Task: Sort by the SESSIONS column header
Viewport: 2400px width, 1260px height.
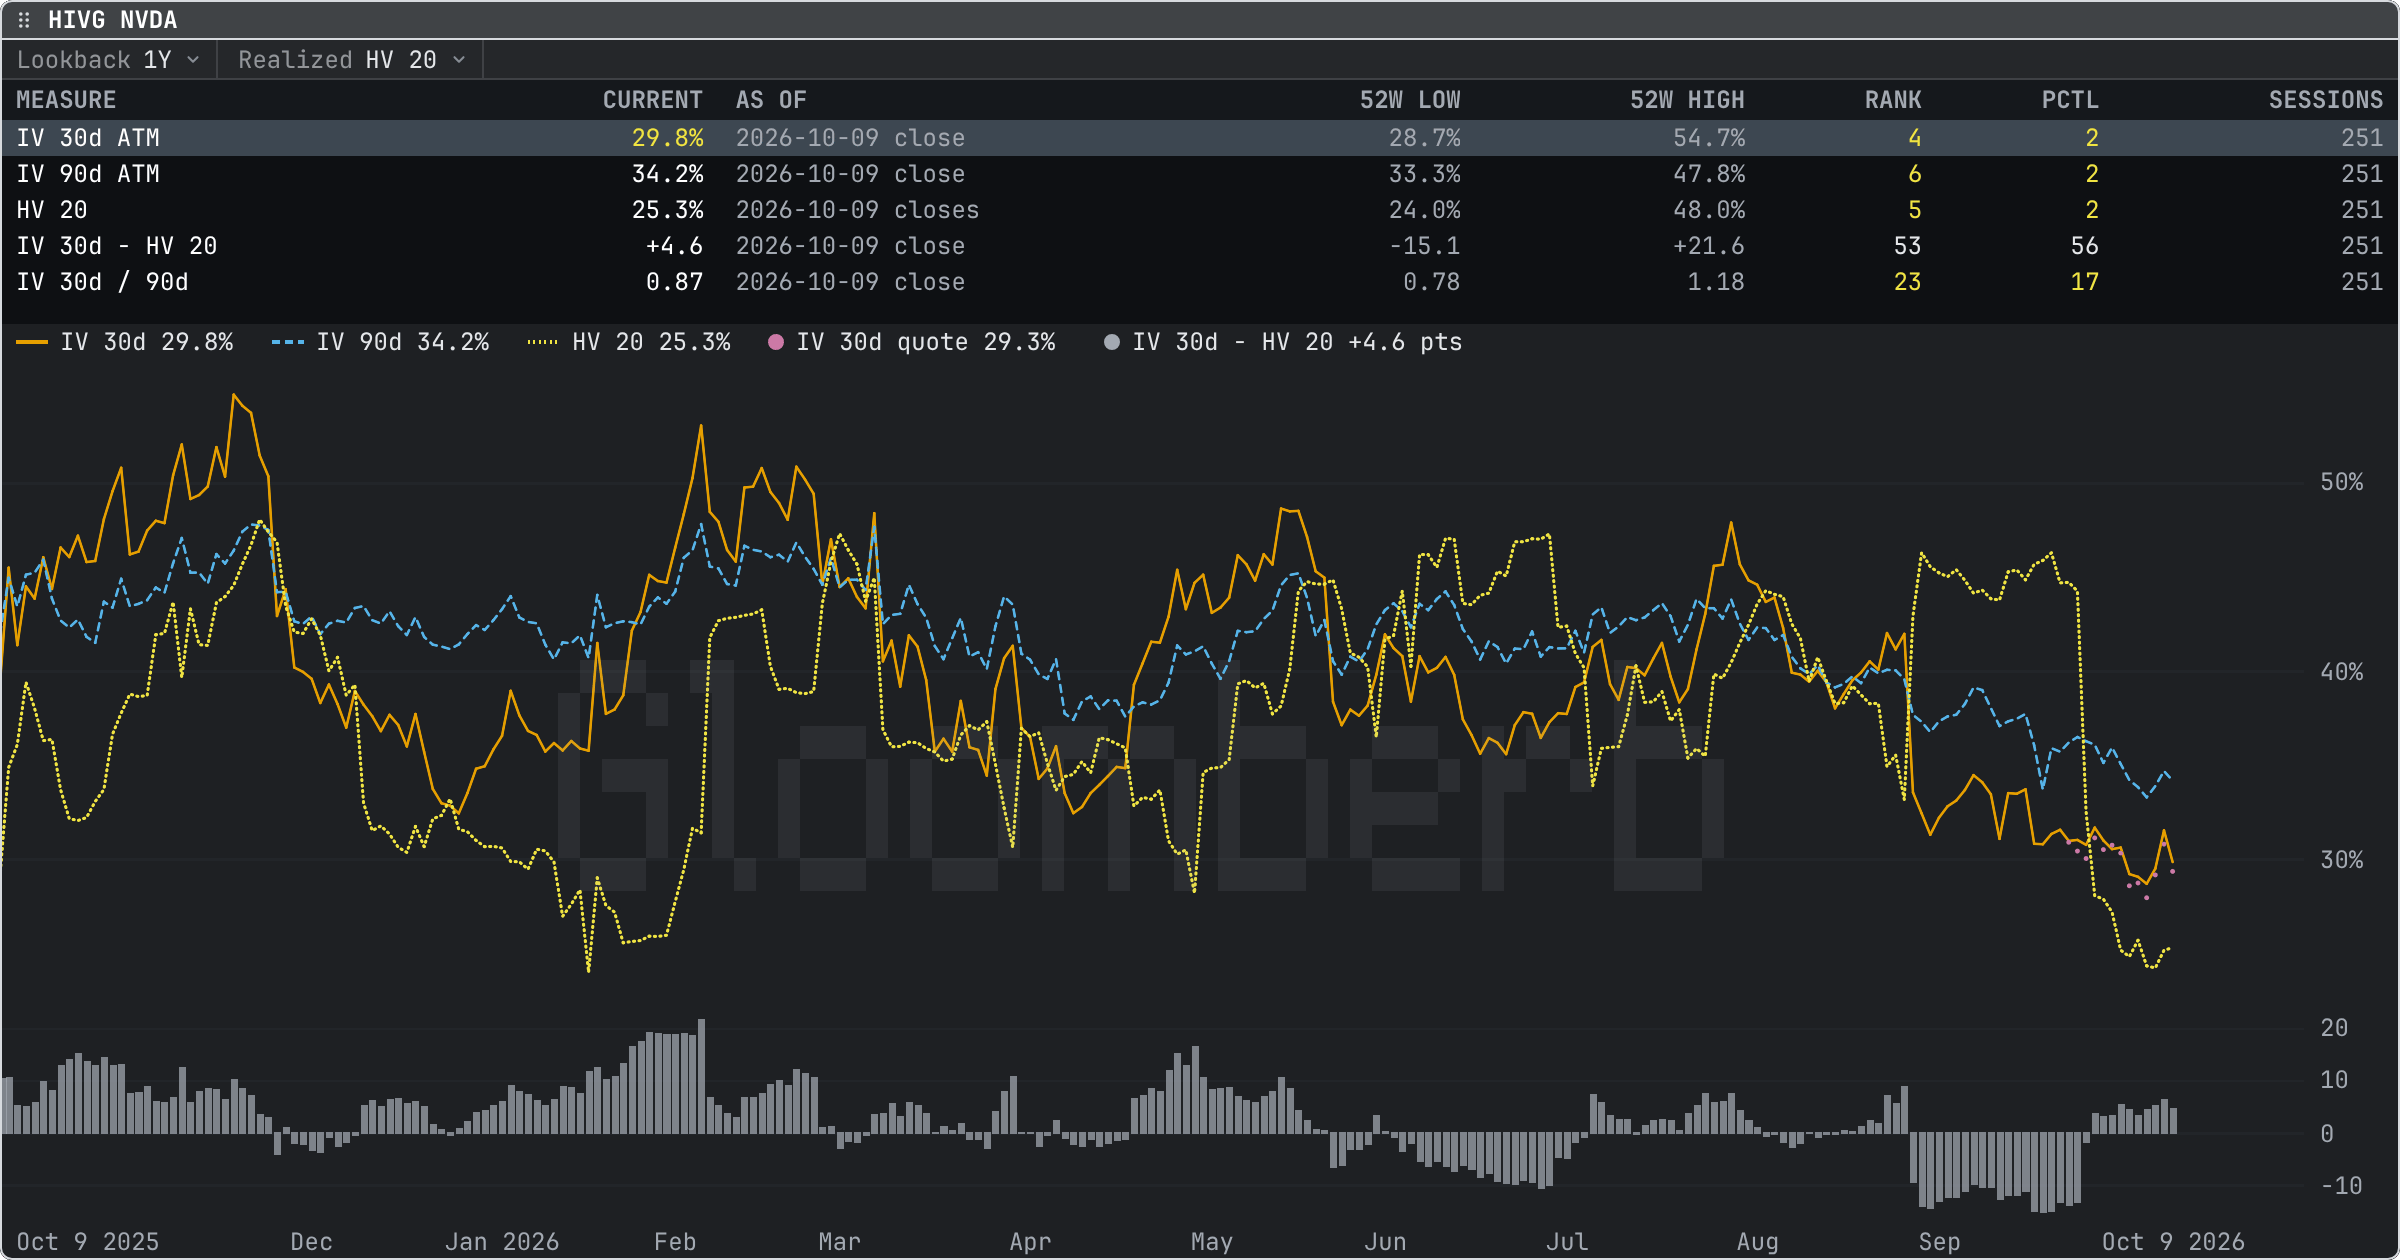Action: click(x=2326, y=100)
